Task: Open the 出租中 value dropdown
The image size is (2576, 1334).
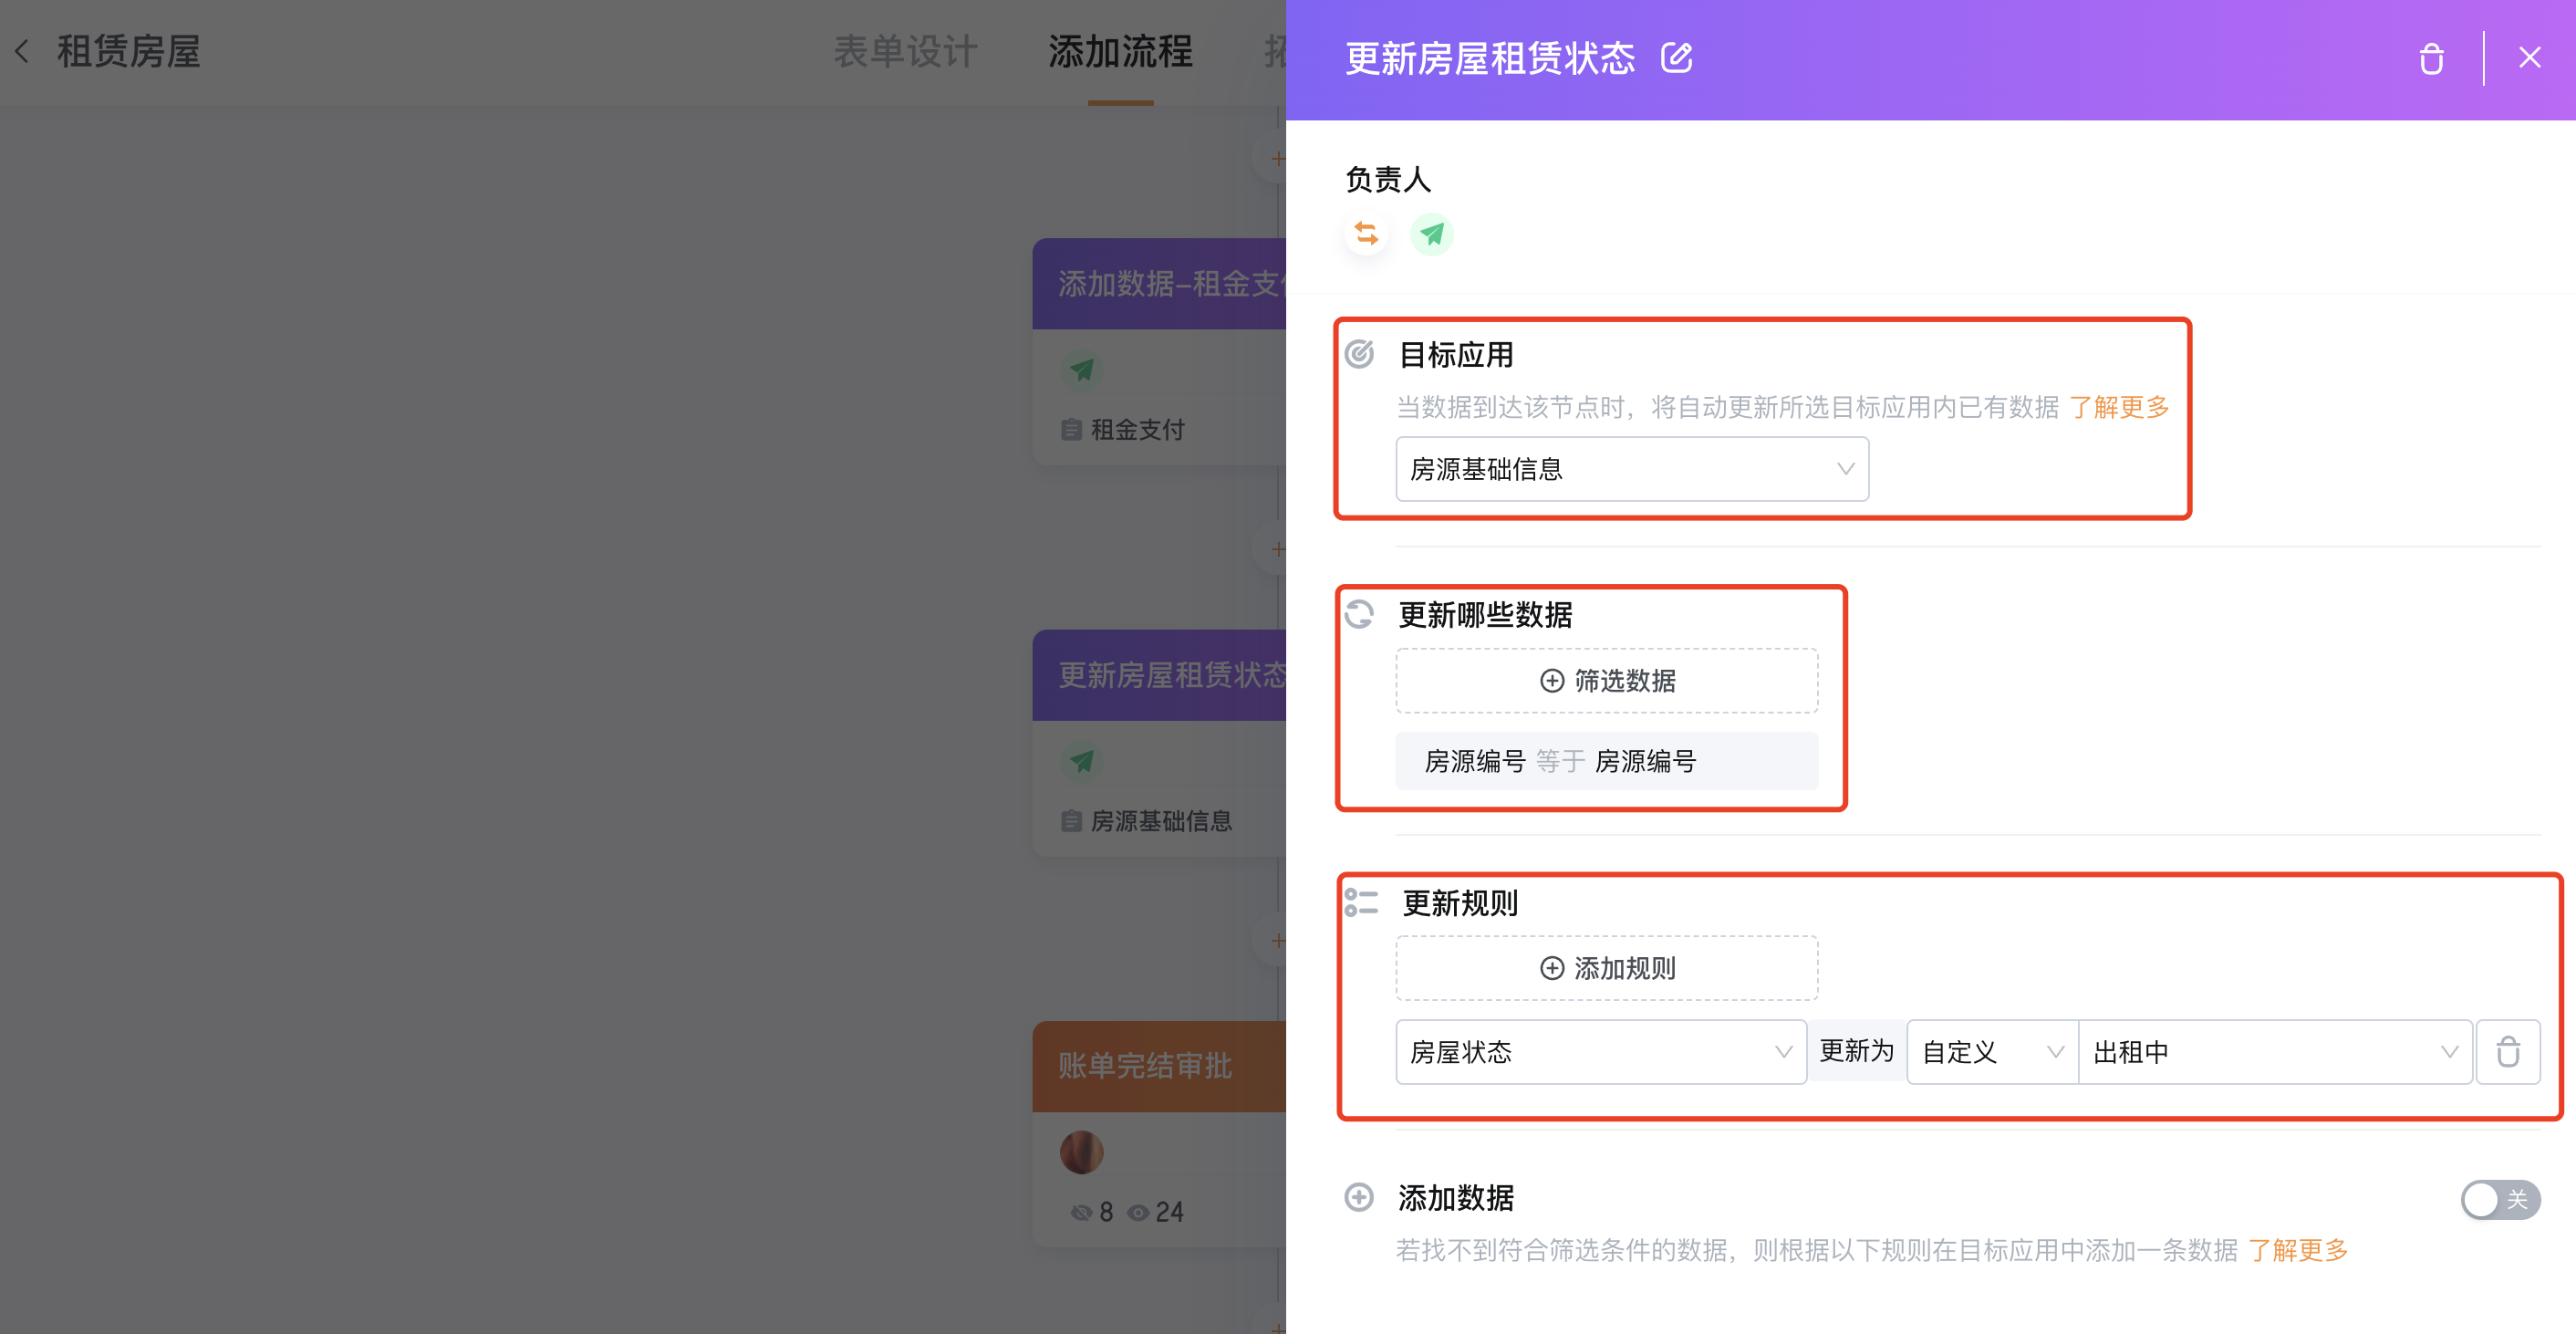Action: 2275,1051
